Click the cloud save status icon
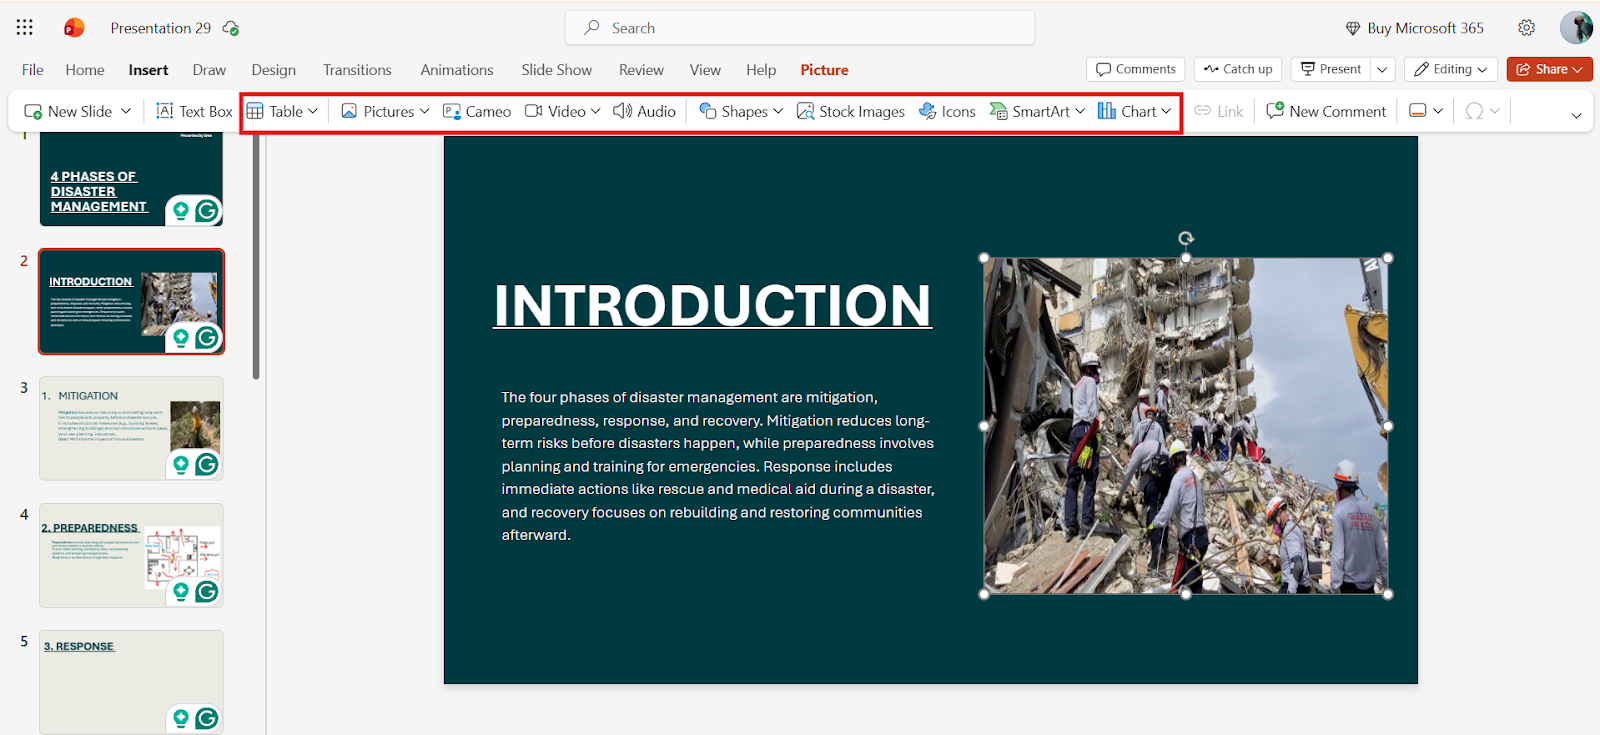 pos(231,28)
